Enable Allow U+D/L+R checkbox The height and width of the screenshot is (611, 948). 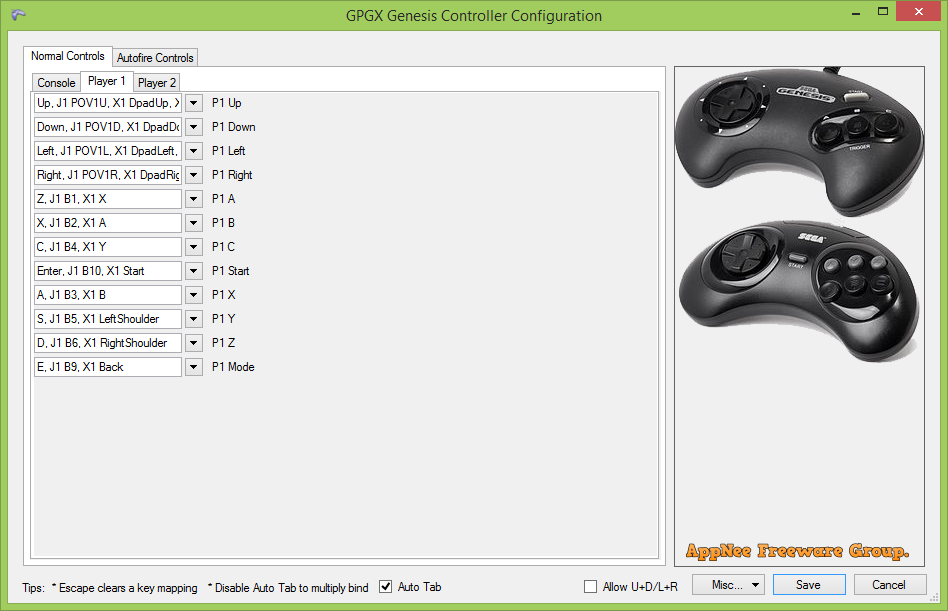tap(590, 586)
